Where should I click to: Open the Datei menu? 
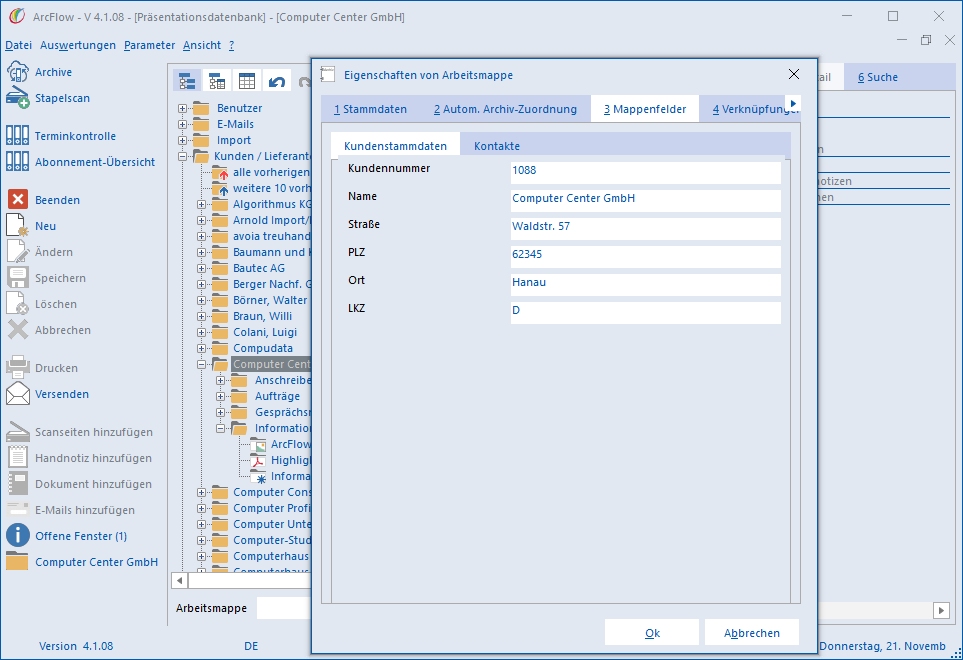point(18,45)
